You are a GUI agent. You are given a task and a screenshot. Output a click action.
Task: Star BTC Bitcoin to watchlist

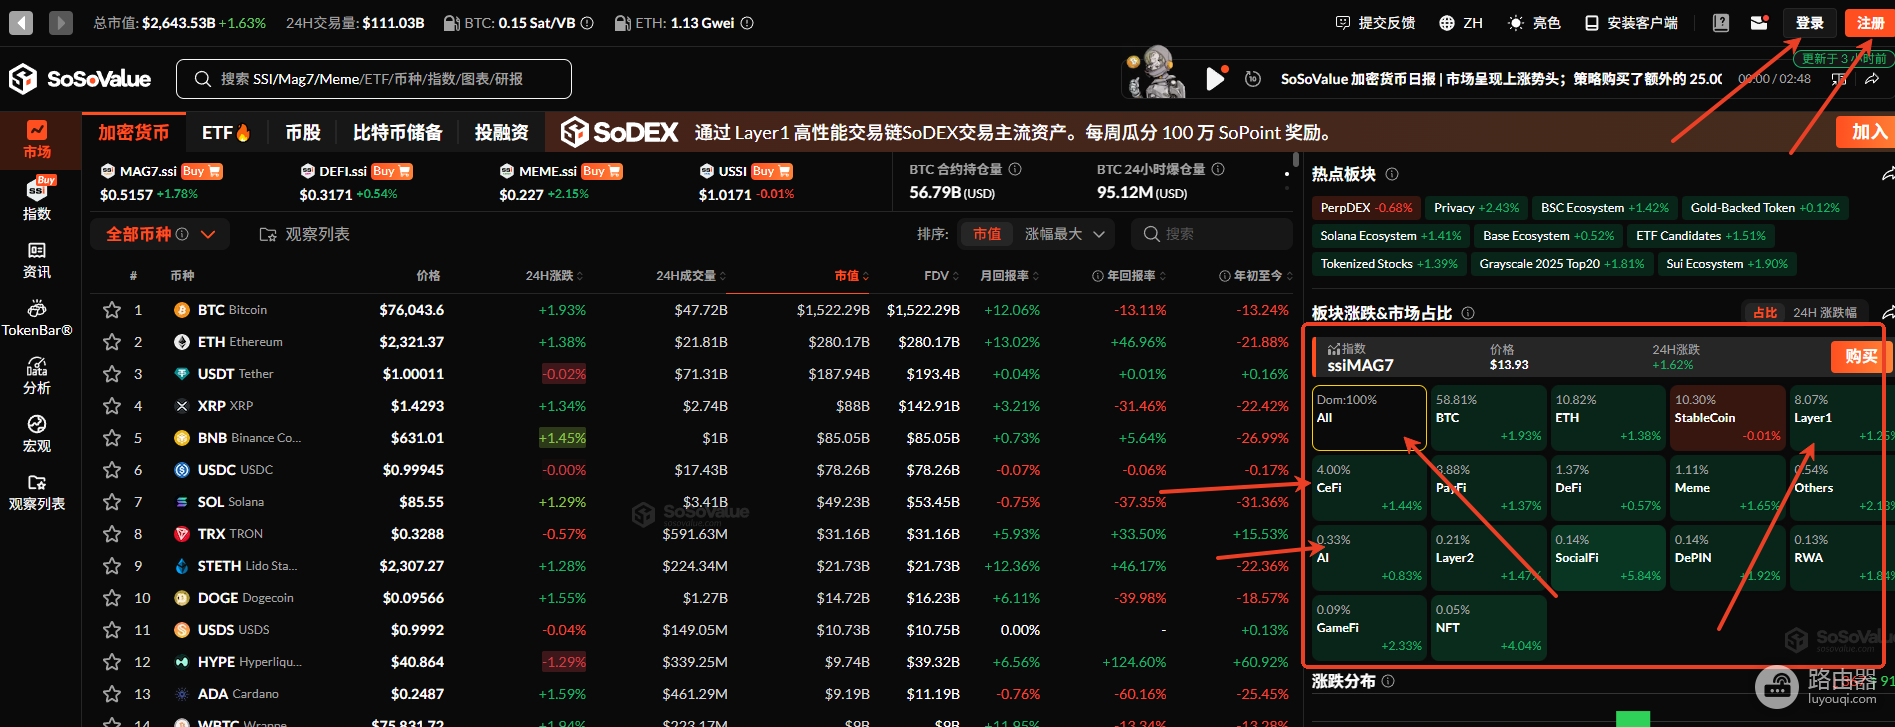click(x=112, y=310)
